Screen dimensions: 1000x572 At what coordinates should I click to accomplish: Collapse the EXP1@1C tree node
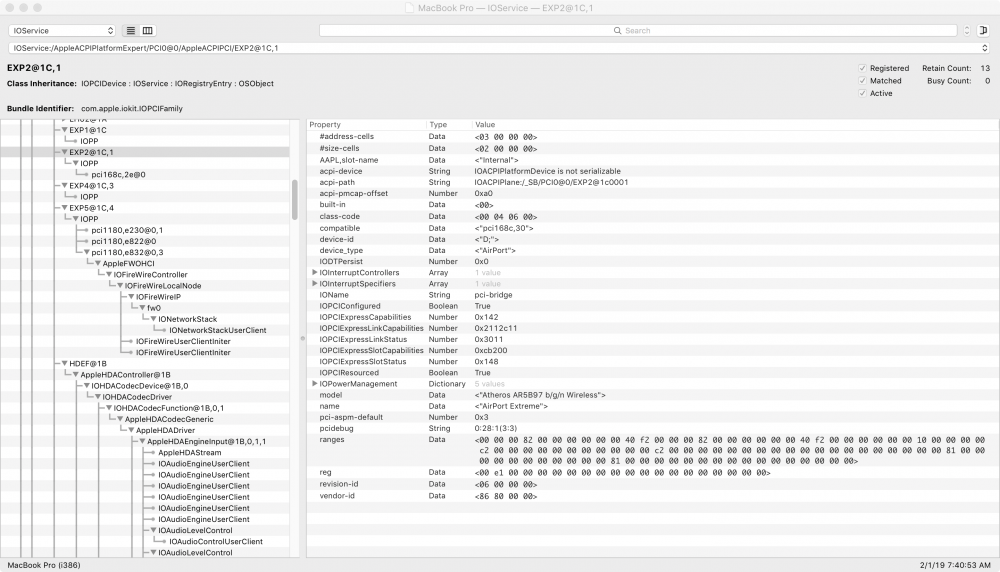pyautogui.click(x=64, y=130)
